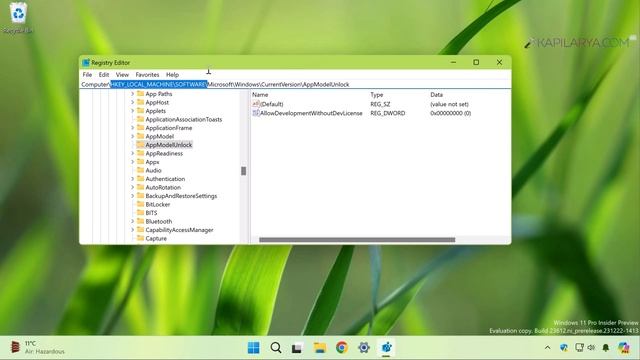Click the BitLocker folder icon
The height and width of the screenshot is (360, 640).
(140, 204)
